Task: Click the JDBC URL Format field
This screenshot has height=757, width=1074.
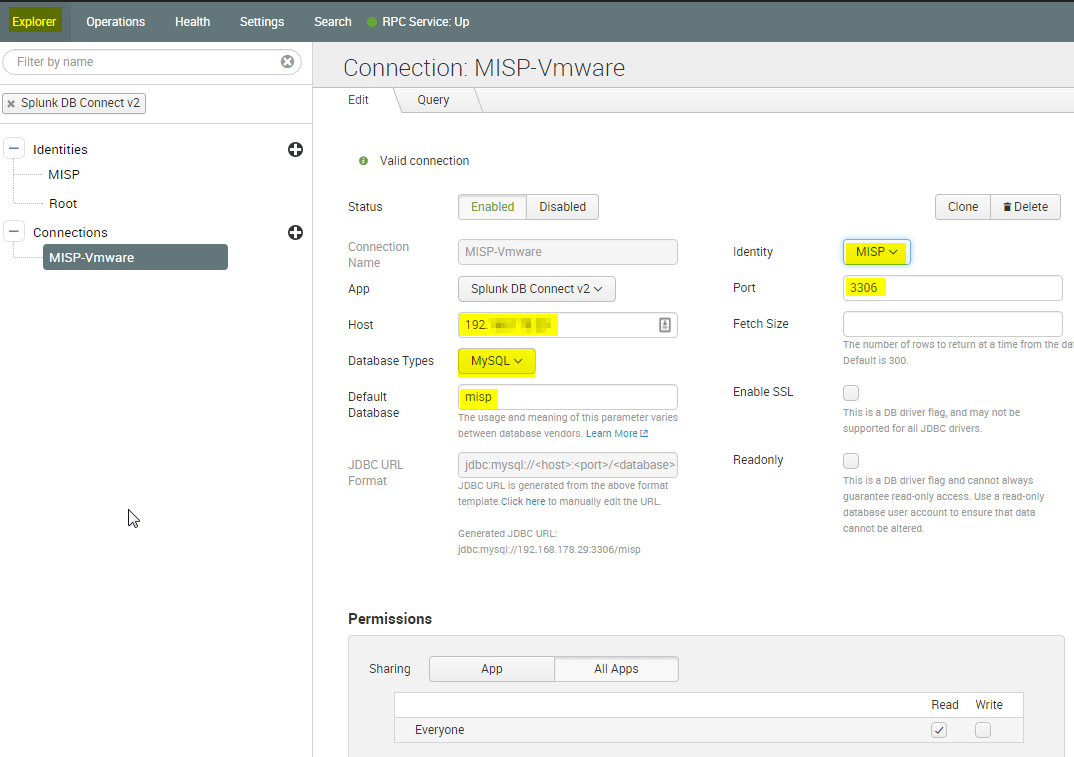Action: 568,465
